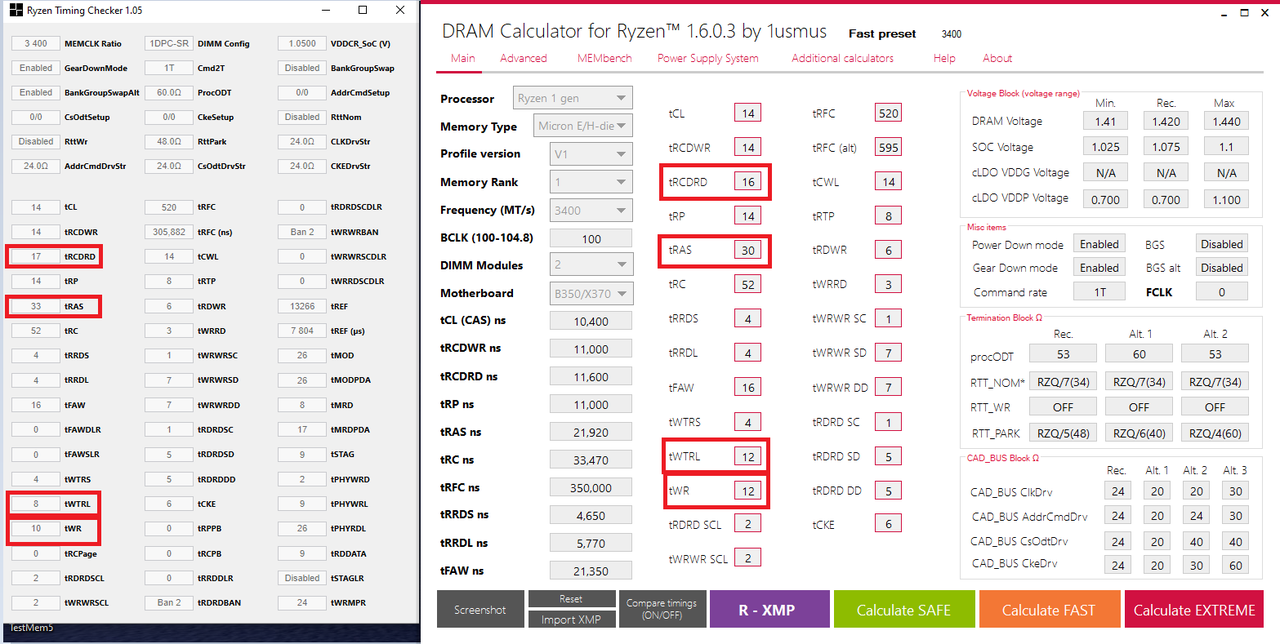Click the Calculate SAFE button
This screenshot has height=644, width=1280.
pyautogui.click(x=903, y=610)
